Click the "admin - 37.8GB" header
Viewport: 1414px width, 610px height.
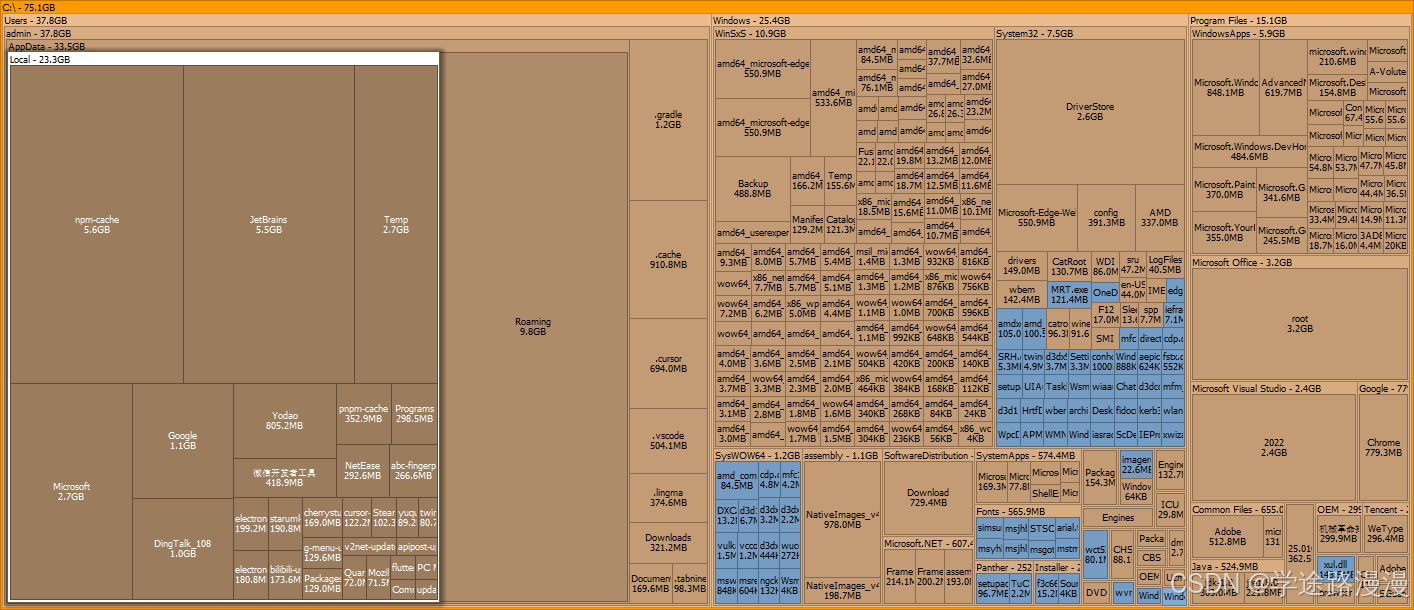(x=38, y=33)
